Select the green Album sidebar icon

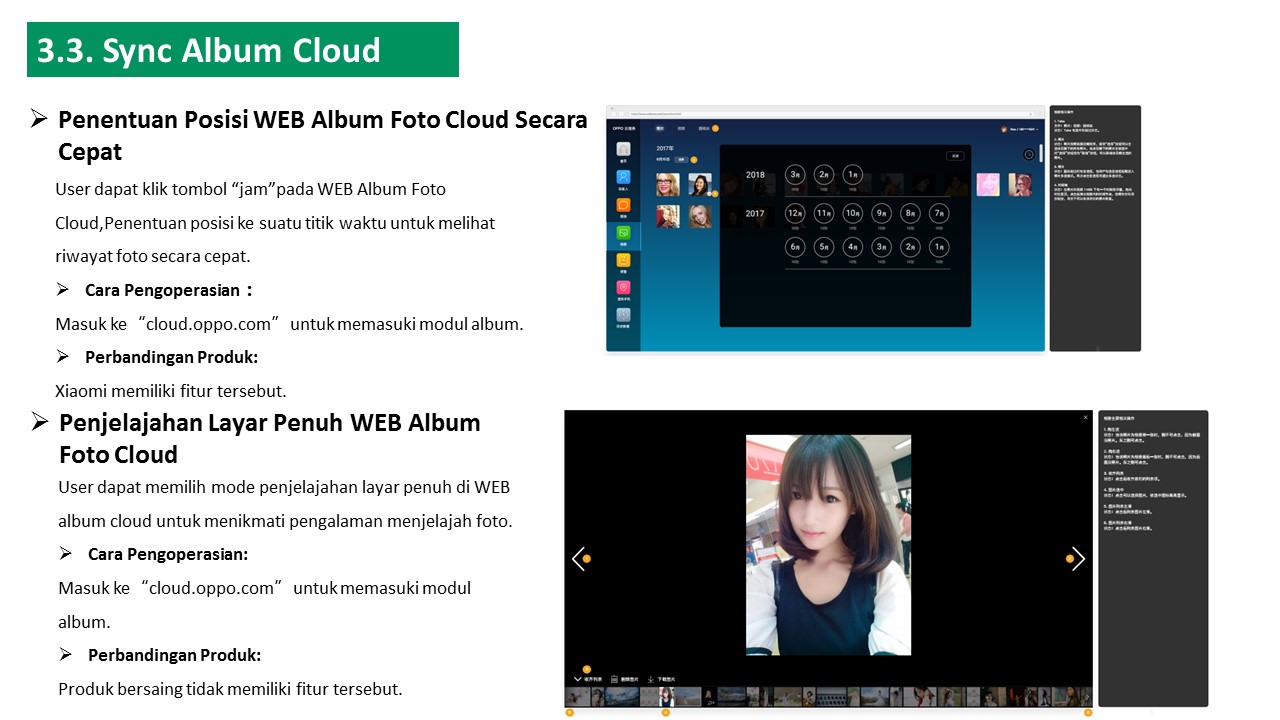(x=623, y=234)
